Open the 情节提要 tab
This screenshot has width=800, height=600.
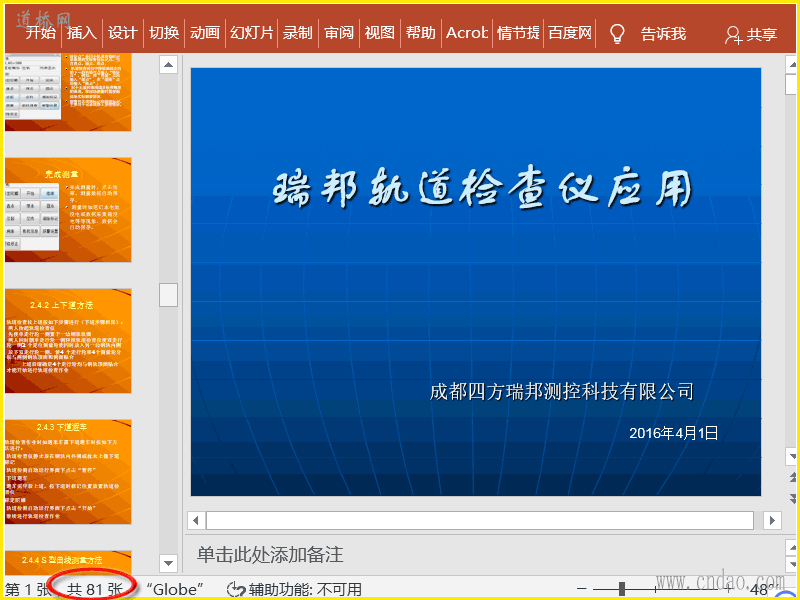pyautogui.click(x=518, y=33)
